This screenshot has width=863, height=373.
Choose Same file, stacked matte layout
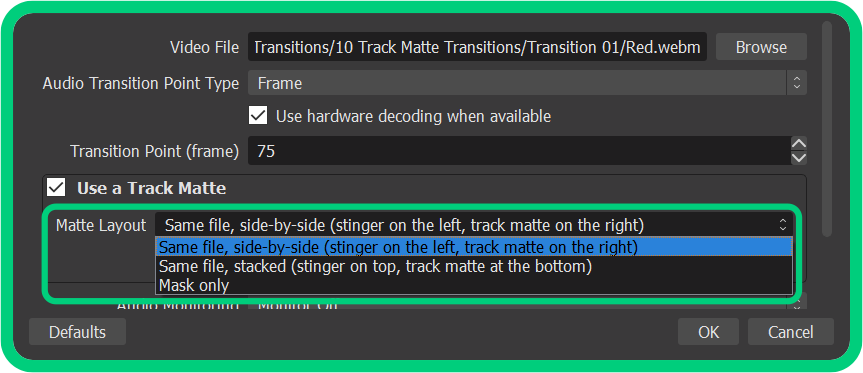[x=474, y=266]
